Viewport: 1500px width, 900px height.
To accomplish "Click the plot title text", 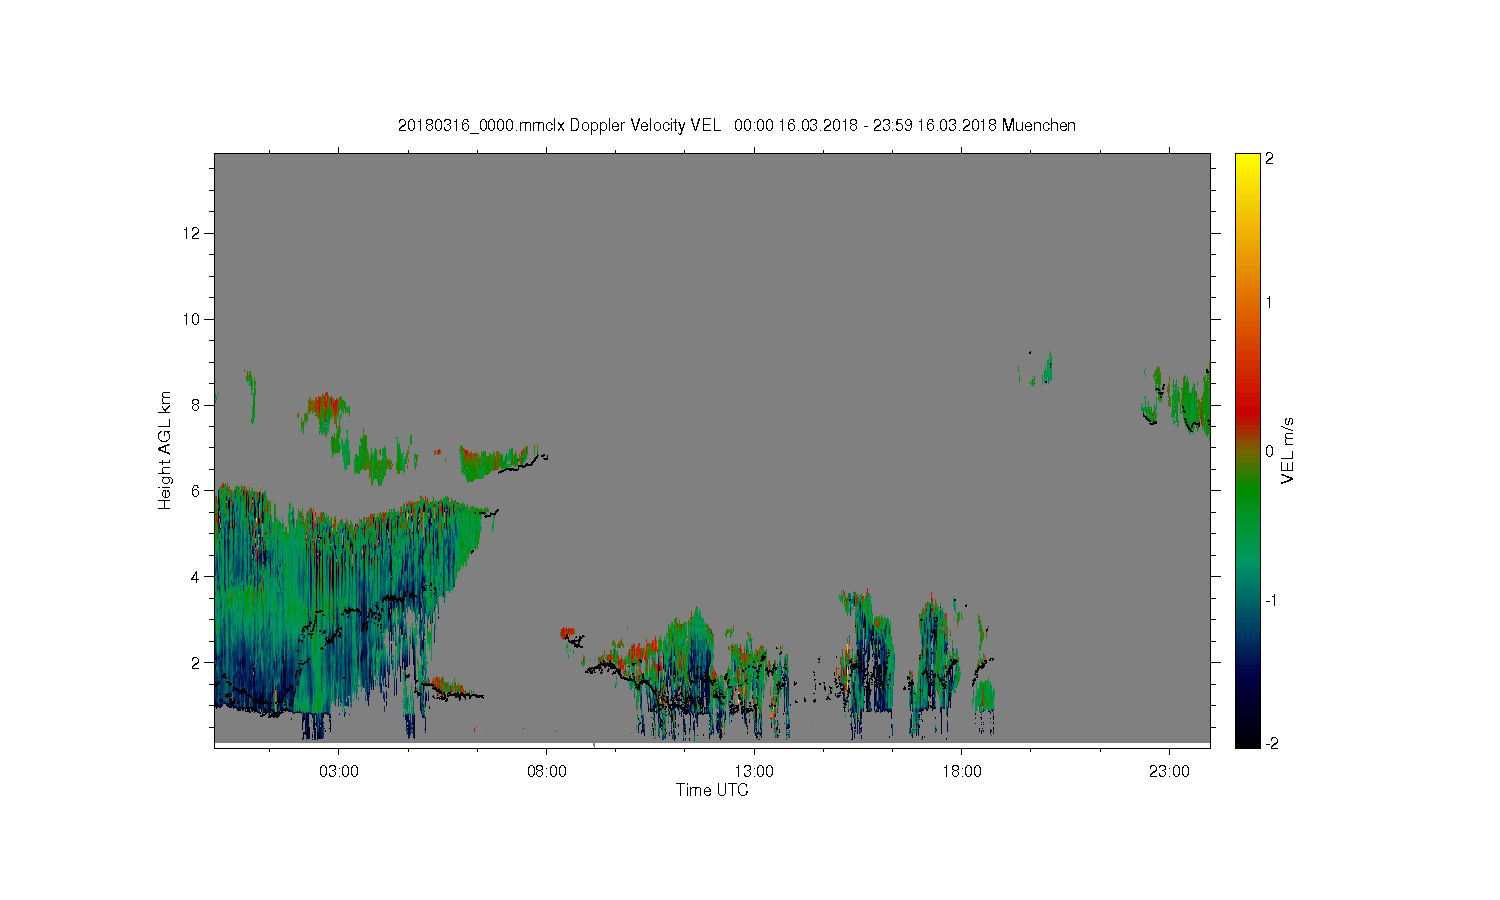I will tap(737, 125).
